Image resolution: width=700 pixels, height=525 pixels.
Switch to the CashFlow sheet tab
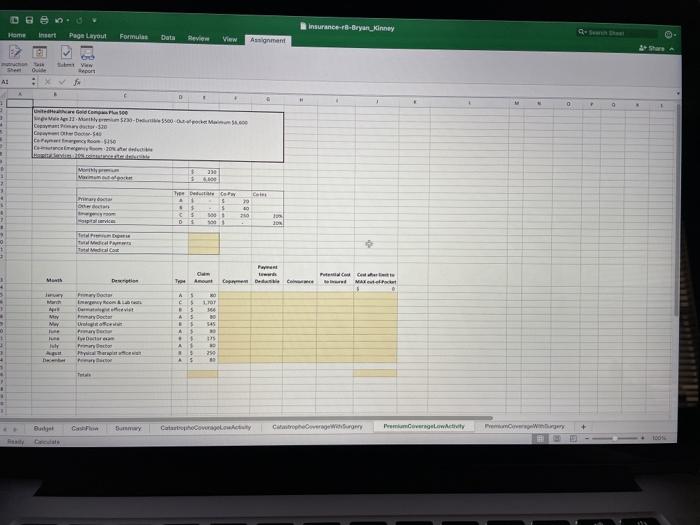85,428
